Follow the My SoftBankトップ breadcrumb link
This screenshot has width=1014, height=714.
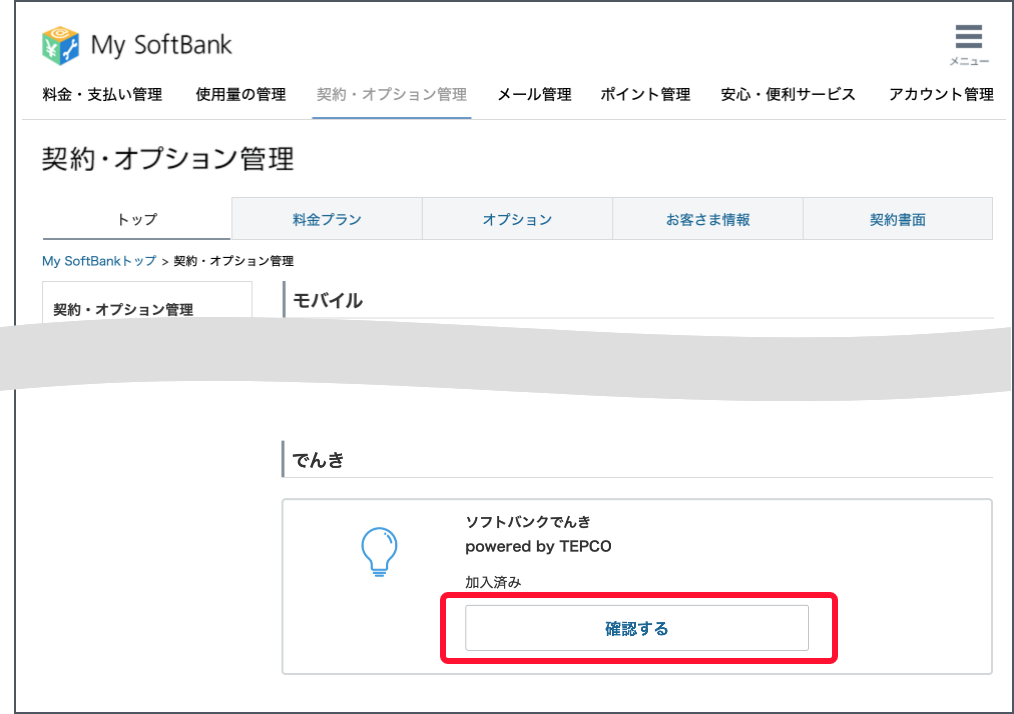[99, 261]
